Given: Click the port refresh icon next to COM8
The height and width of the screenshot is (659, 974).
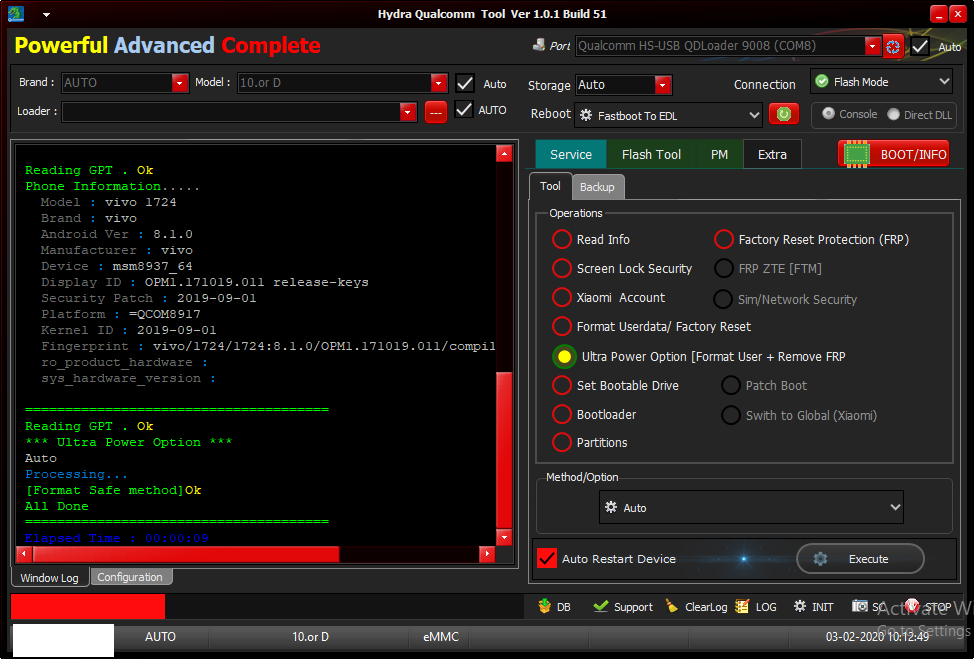Looking at the screenshot, I should [893, 47].
